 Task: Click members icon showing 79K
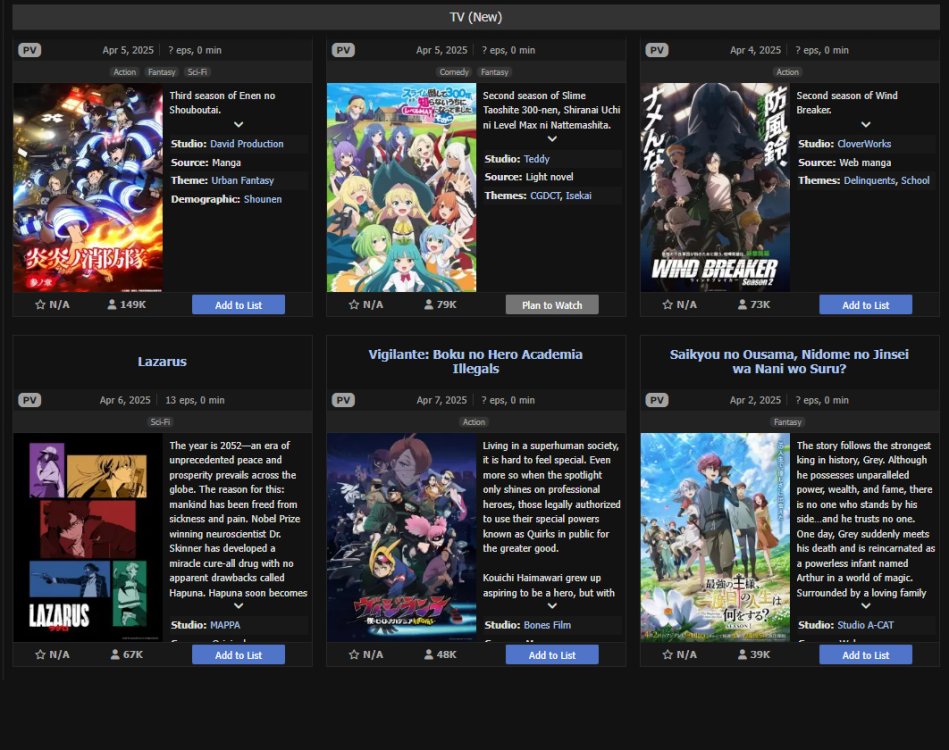(429, 304)
